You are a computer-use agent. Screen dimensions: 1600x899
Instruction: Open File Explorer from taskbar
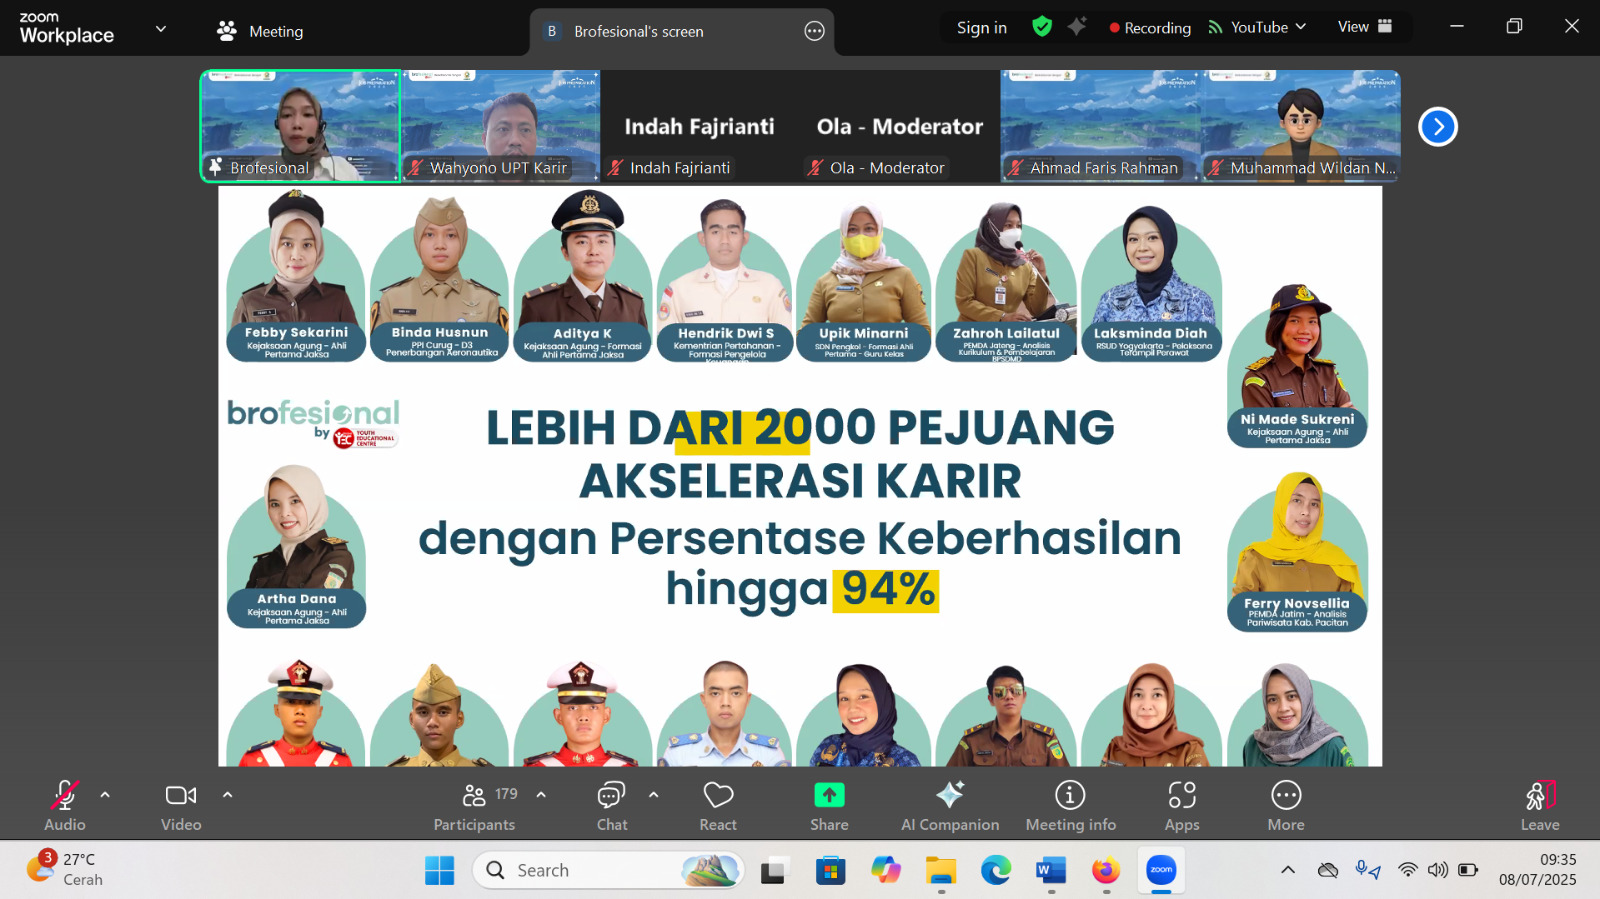[941, 870]
